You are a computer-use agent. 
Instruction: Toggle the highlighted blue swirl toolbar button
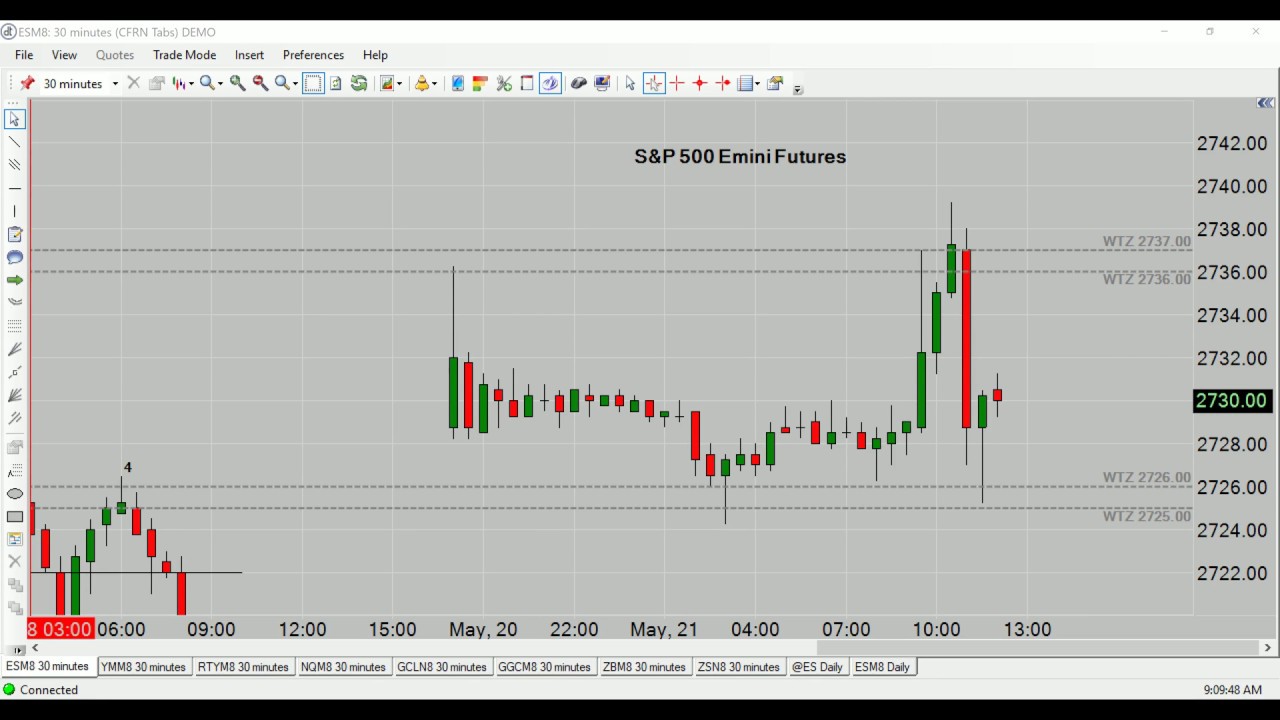550,83
